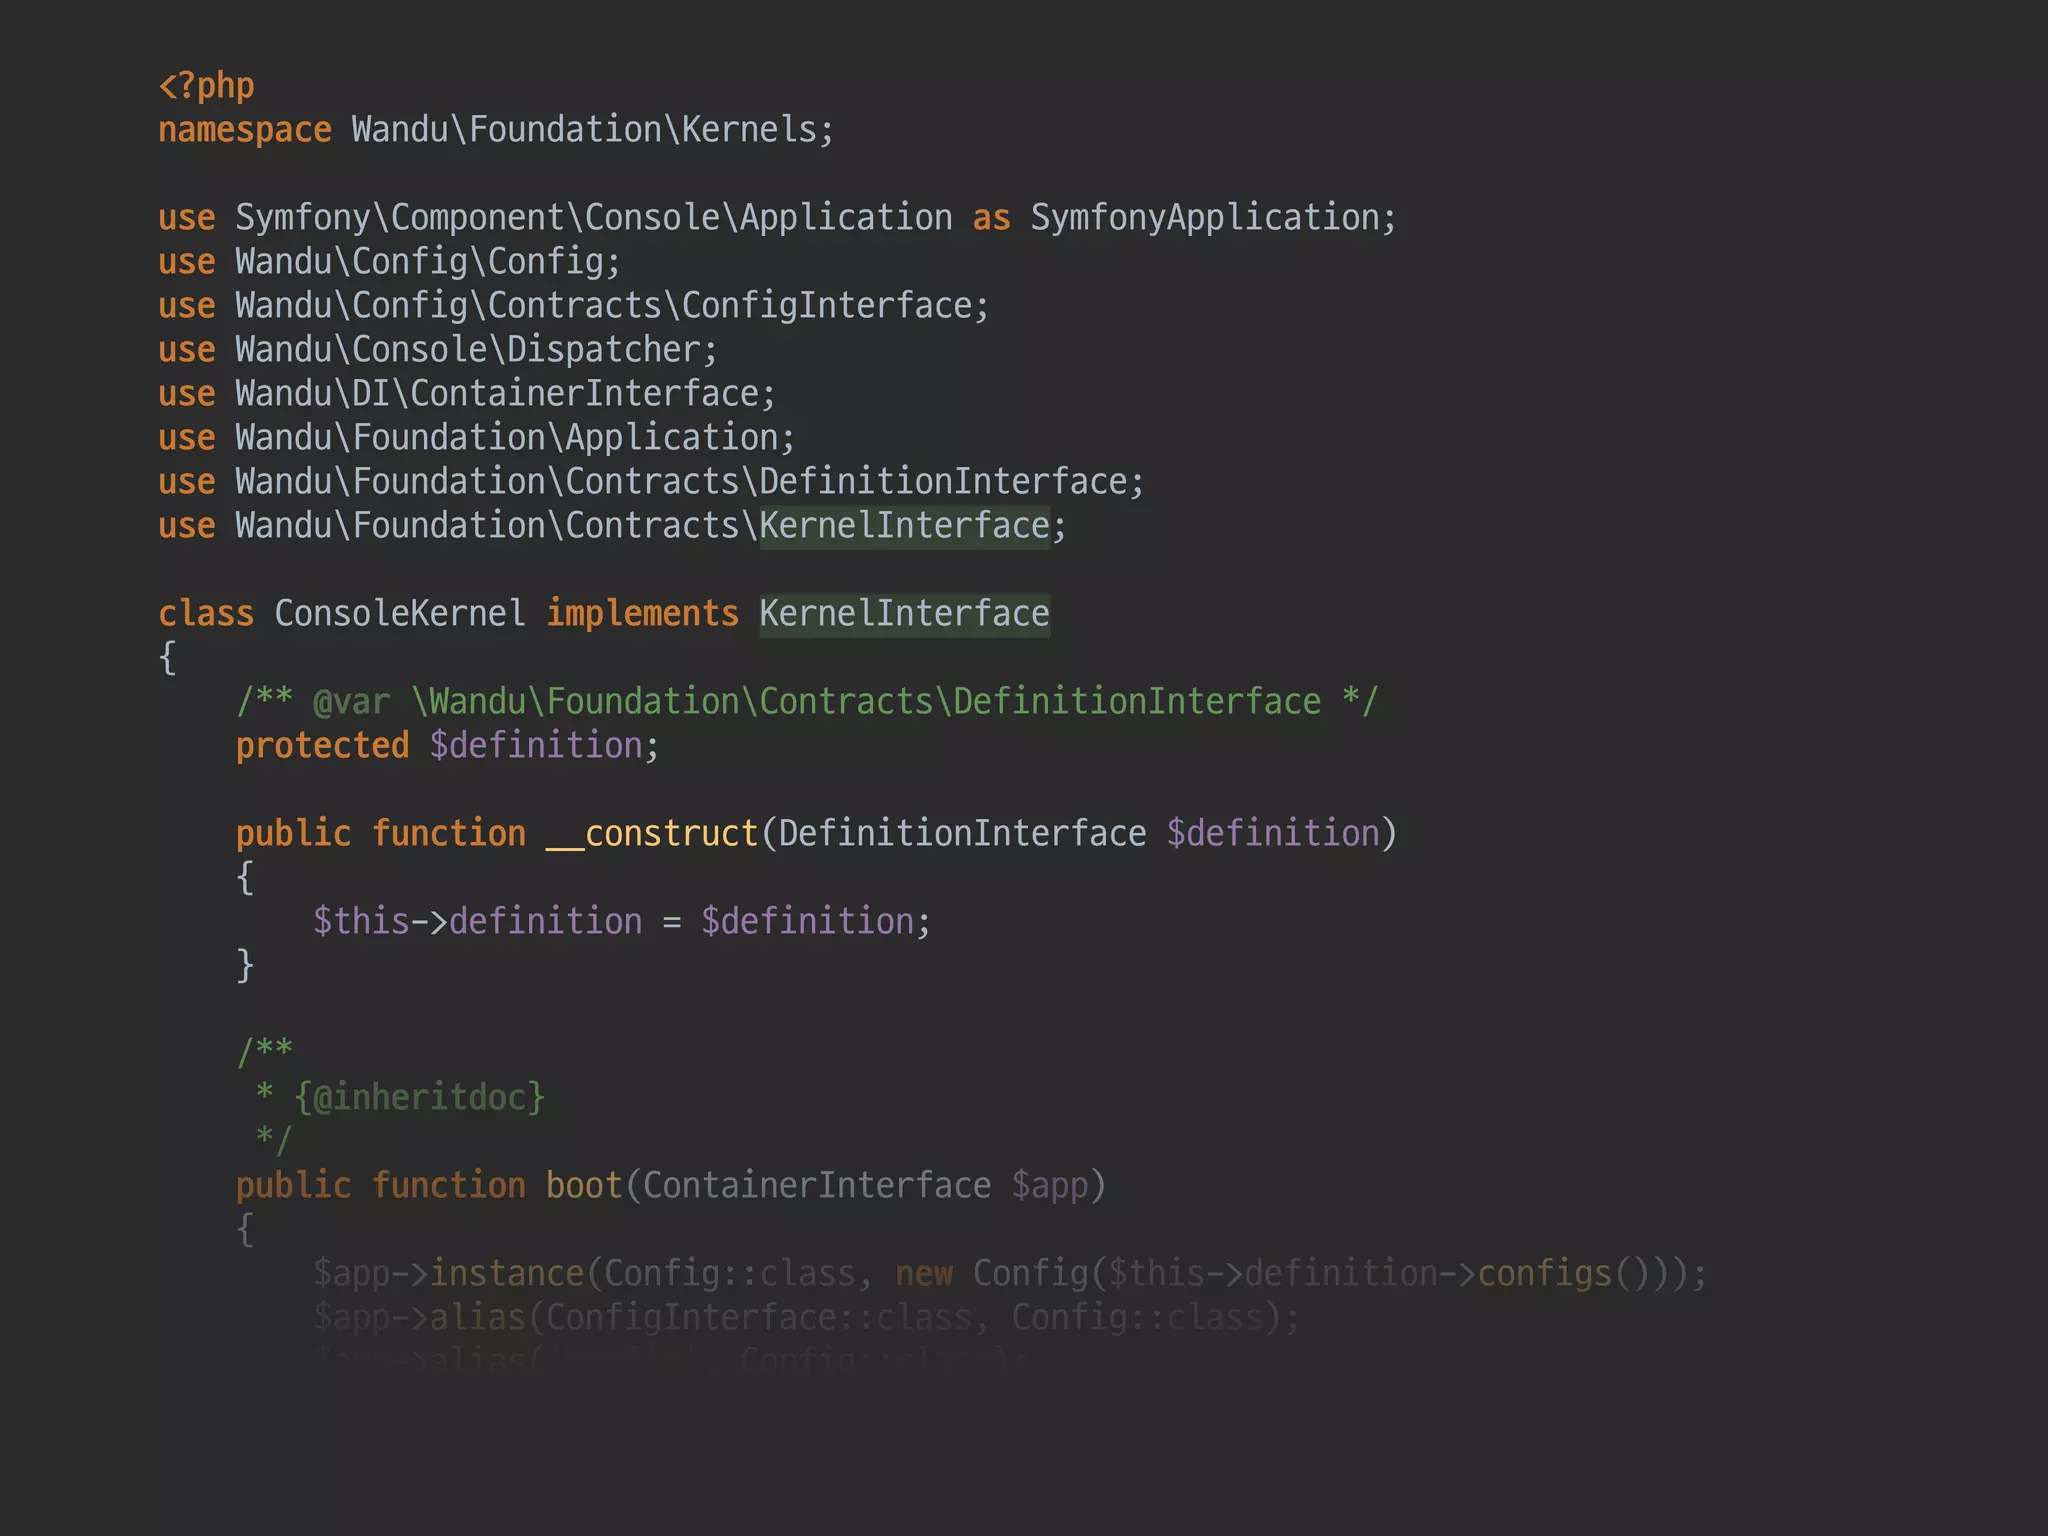
Task: Click 'class' keyword before ConsoleKernel
Action: [x=206, y=614]
